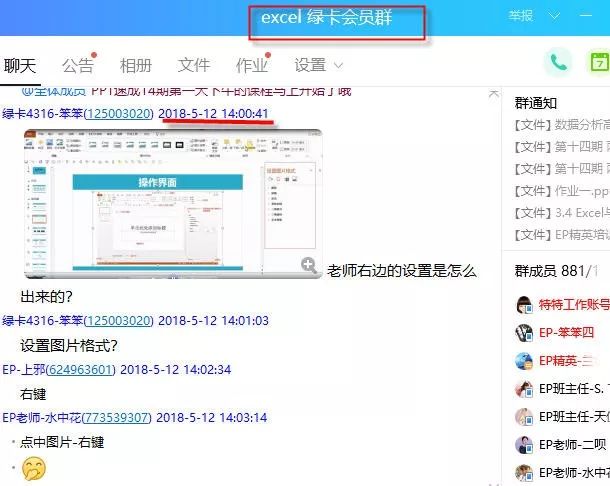Image resolution: width=610 pixels, height=486 pixels.
Task: Start a group voice call with phone icon
Action: pos(559,62)
